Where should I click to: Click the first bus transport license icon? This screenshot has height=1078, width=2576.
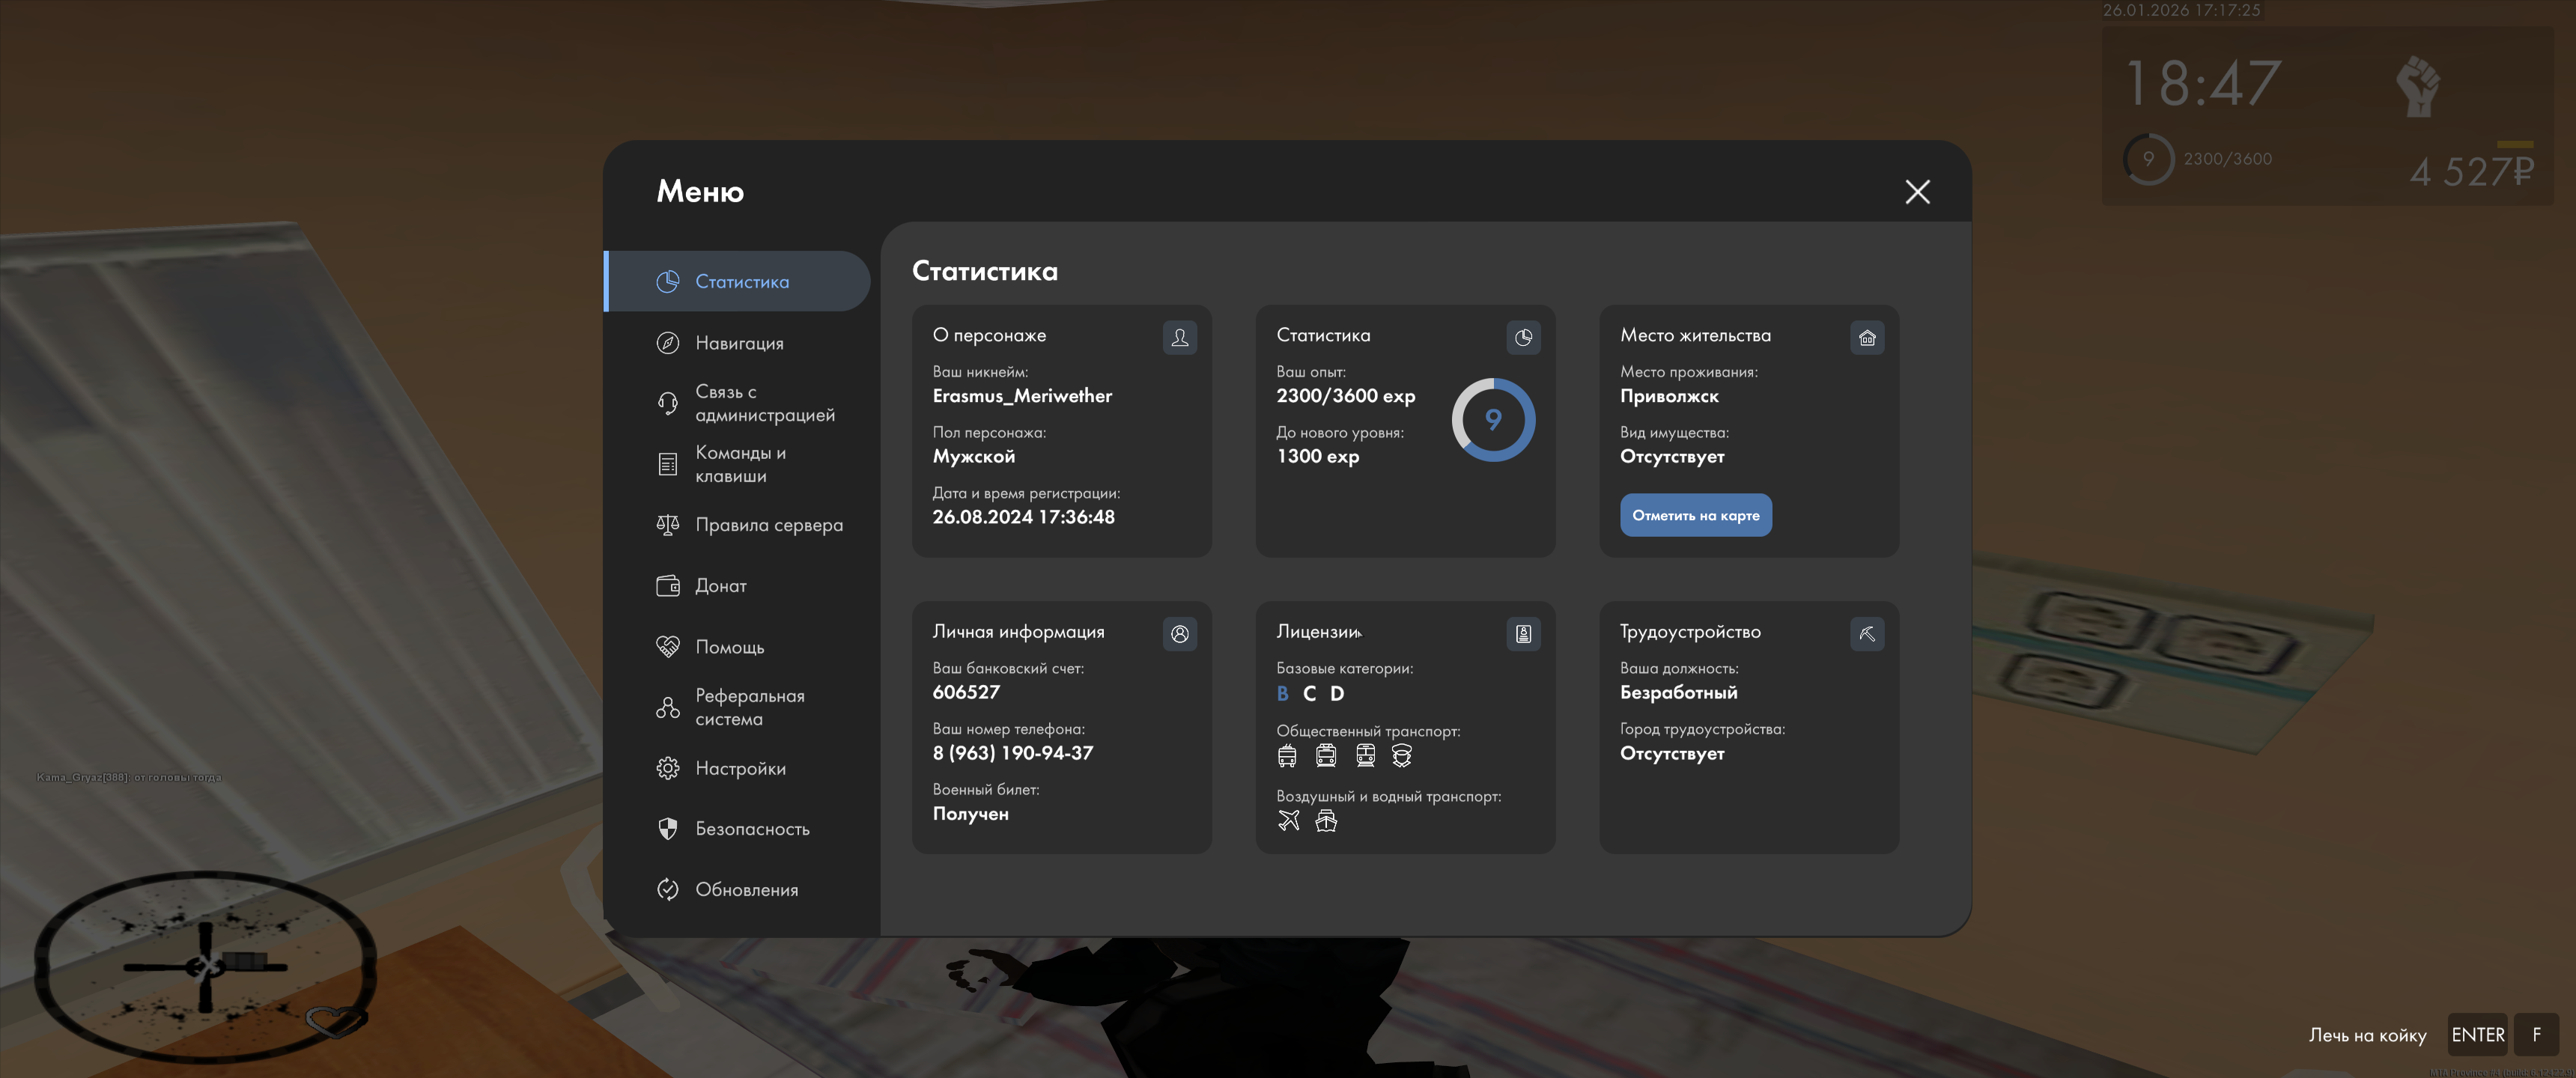point(1287,756)
